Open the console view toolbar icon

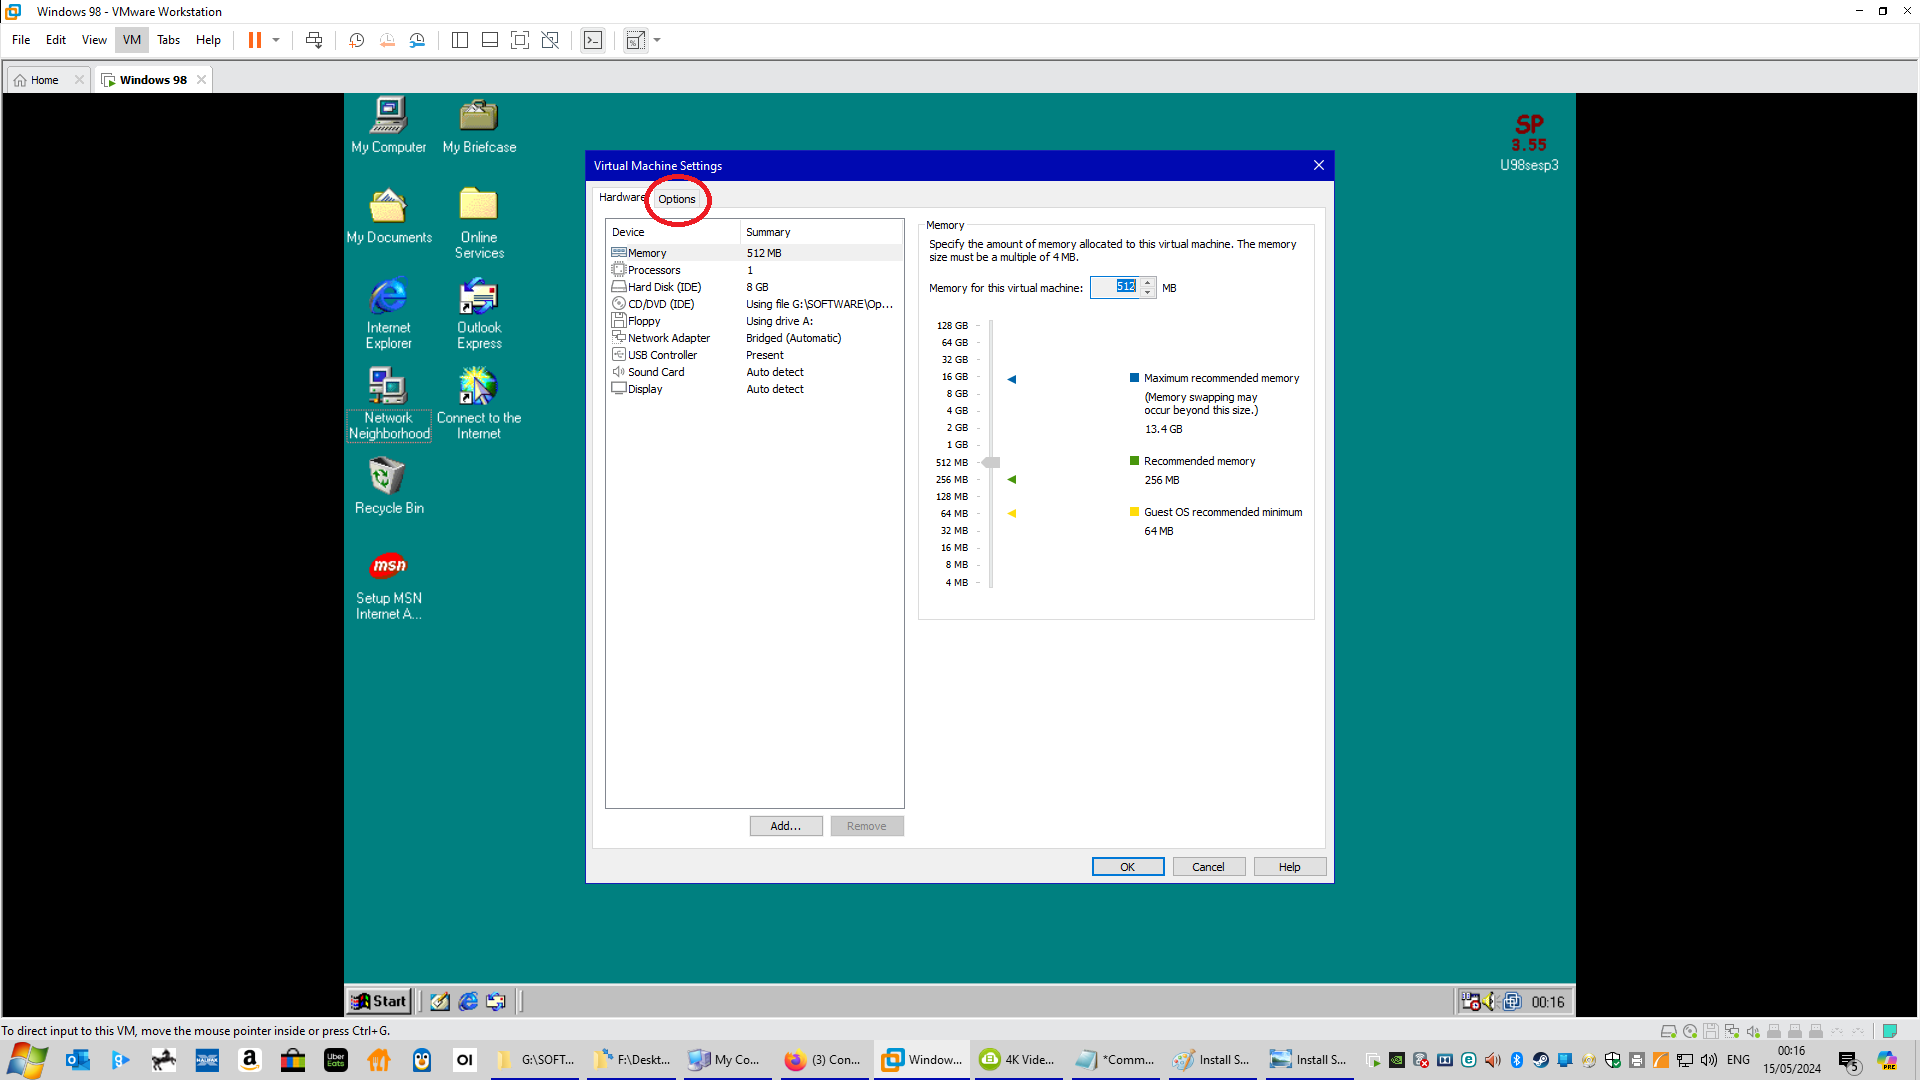[x=593, y=40]
